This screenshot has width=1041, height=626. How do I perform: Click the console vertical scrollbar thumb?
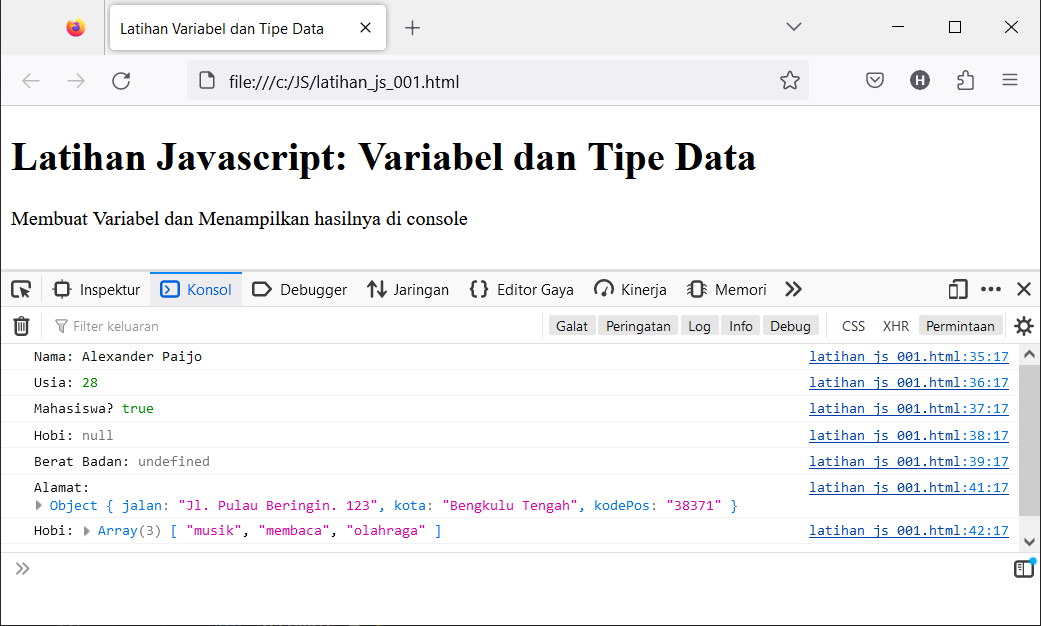pos(1029,439)
